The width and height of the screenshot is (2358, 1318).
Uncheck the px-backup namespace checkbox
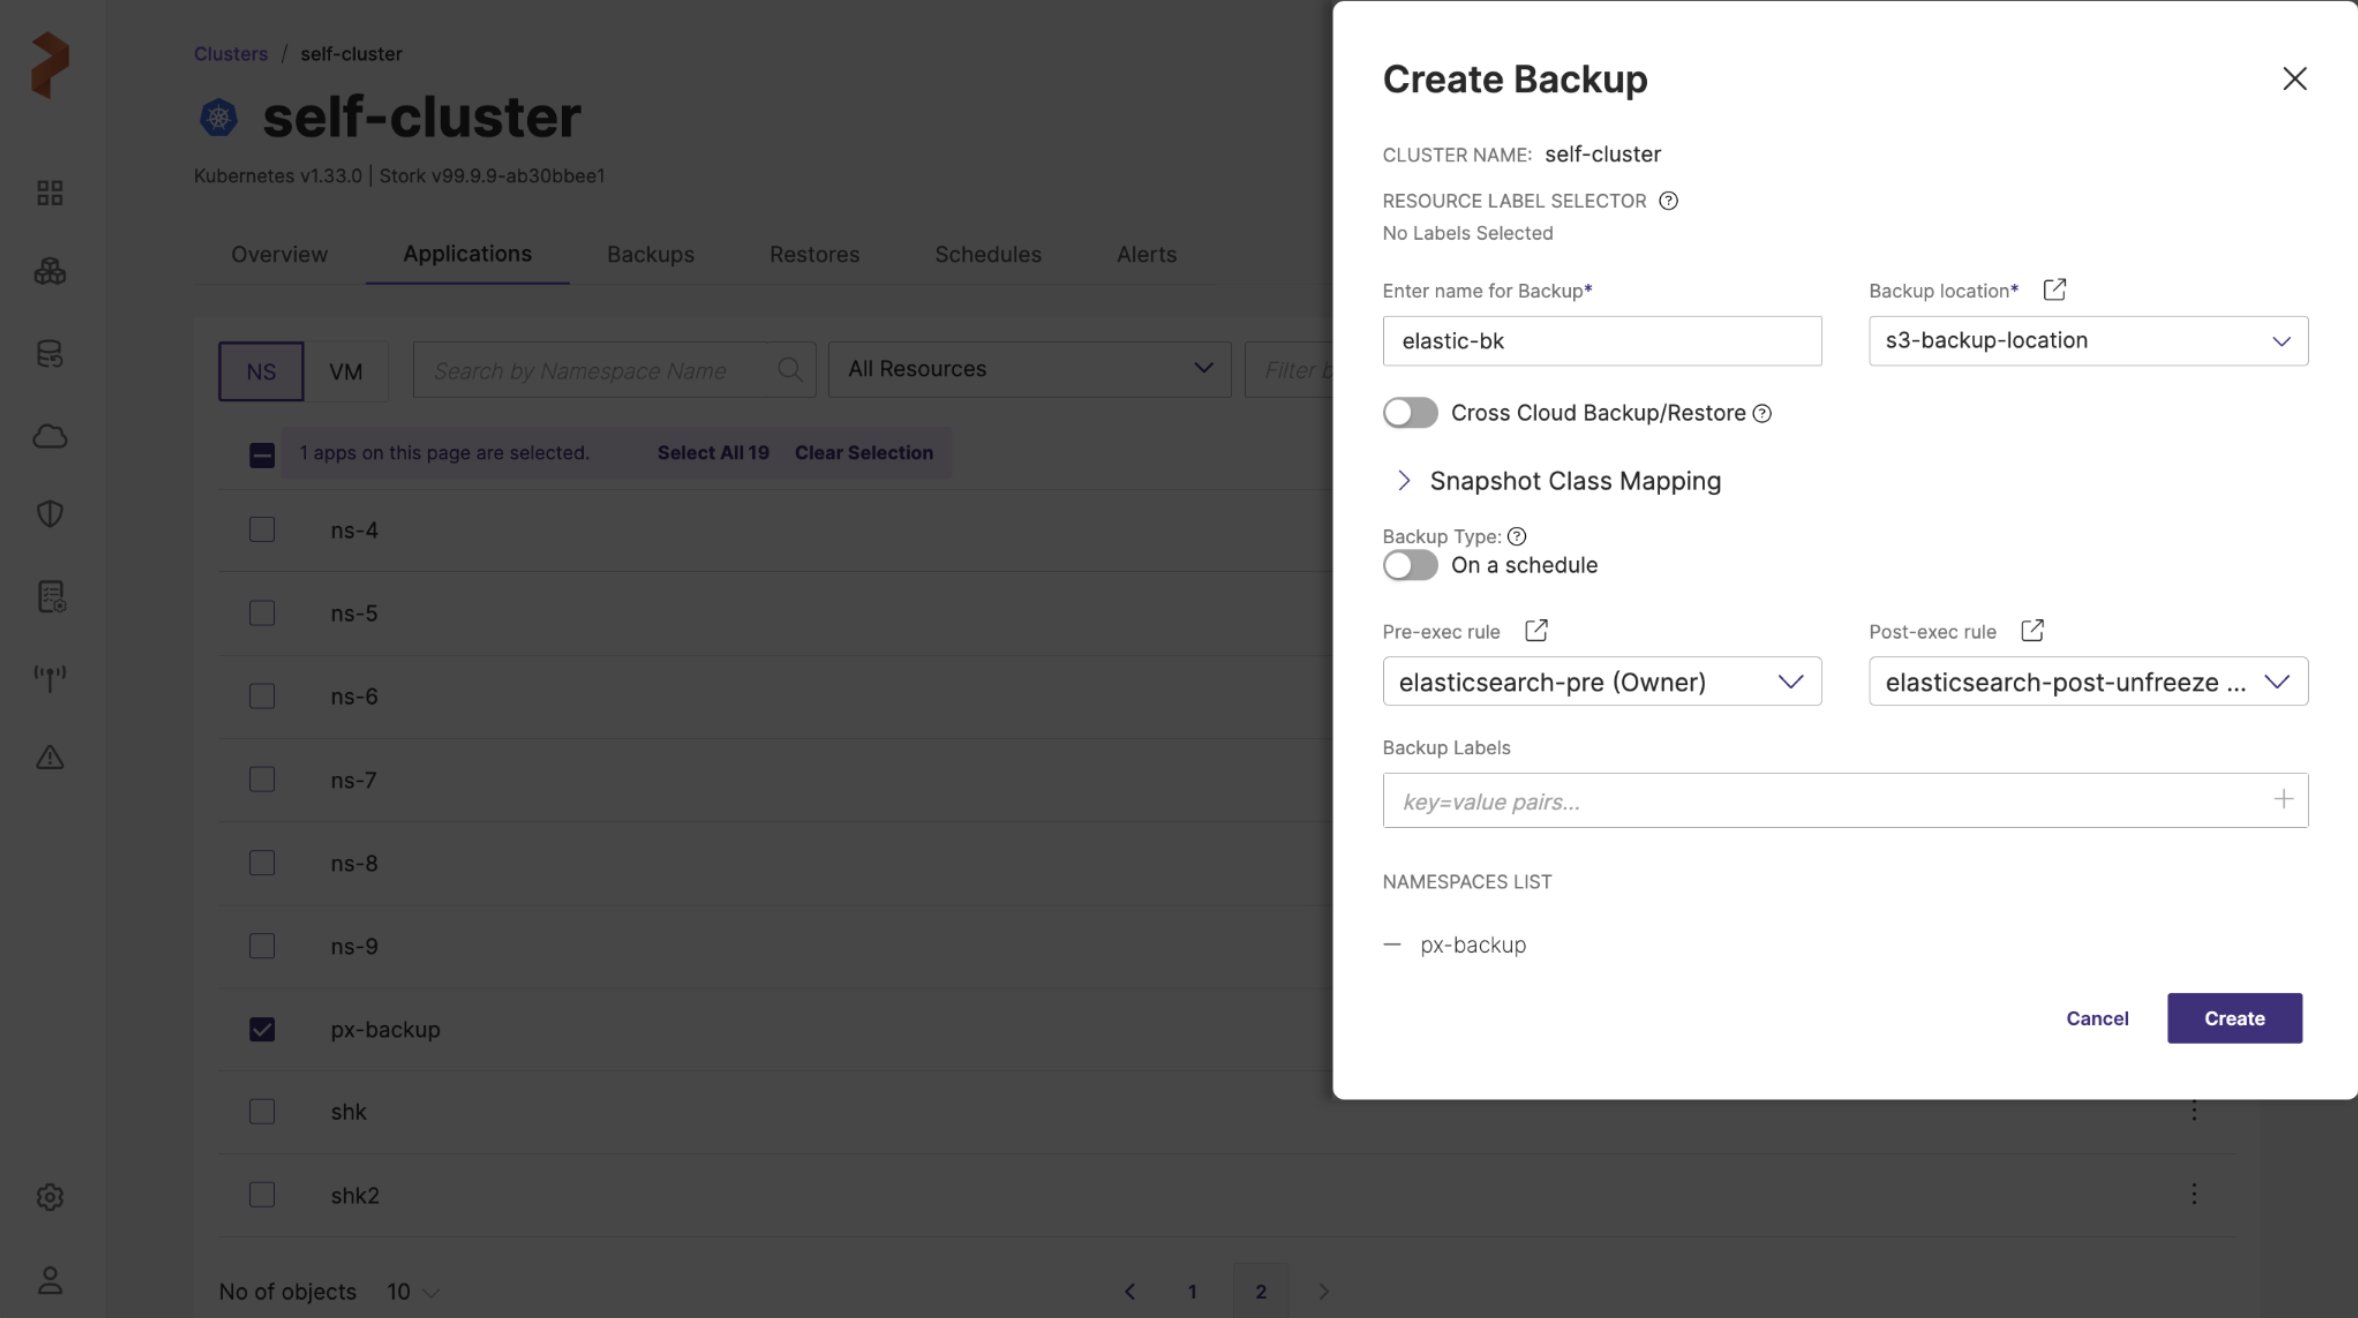[x=262, y=1029]
